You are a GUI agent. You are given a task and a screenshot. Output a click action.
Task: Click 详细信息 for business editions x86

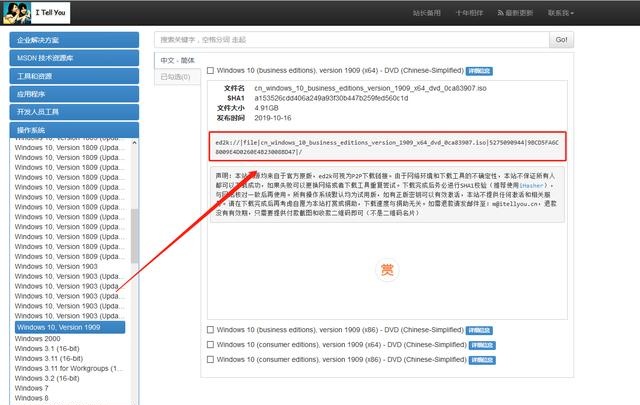(479, 330)
